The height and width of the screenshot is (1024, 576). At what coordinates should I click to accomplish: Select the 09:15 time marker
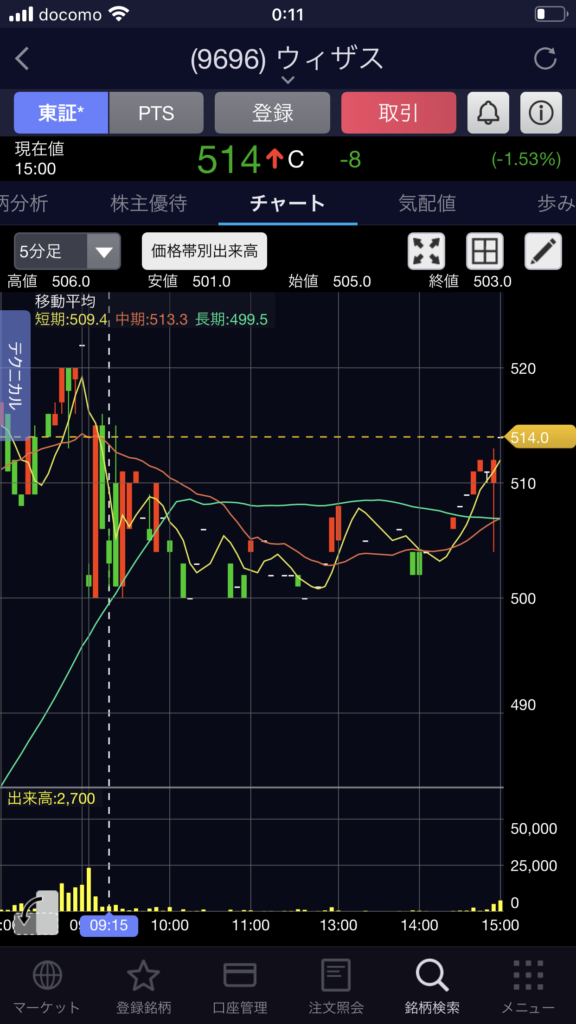click(x=109, y=925)
